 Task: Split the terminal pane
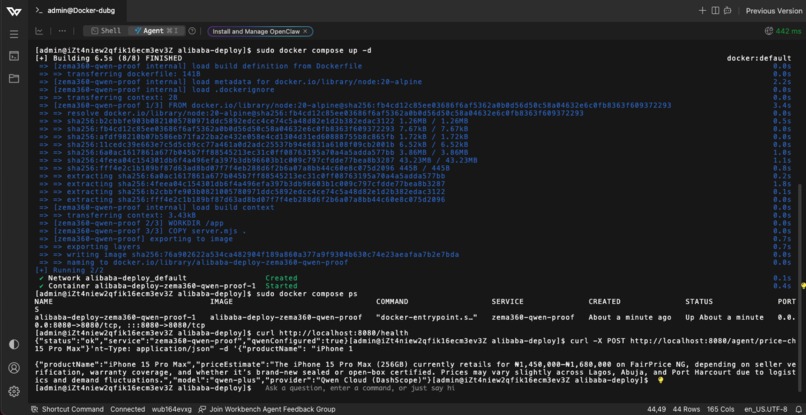[x=715, y=10]
